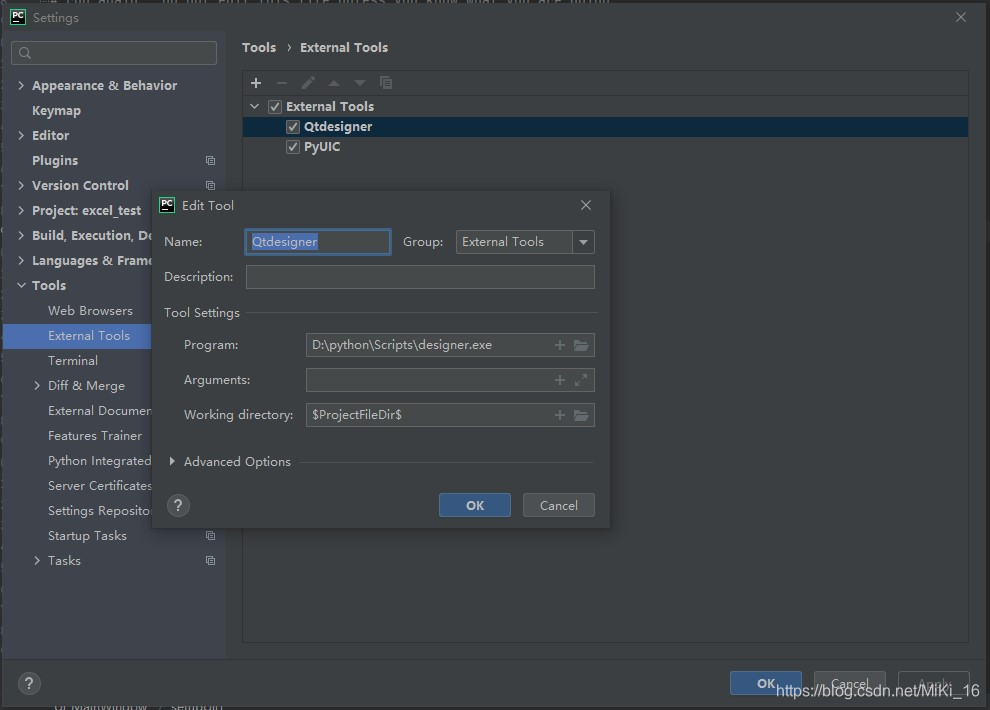This screenshot has height=710, width=990.
Task: Open Startup Tasks settings
Action: click(x=87, y=536)
